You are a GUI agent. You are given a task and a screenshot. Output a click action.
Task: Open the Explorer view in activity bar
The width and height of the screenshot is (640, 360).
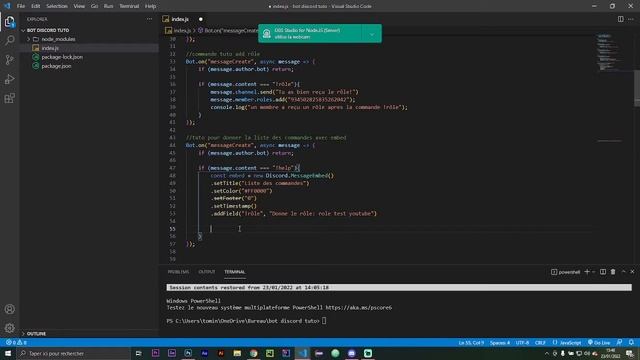click(9, 22)
